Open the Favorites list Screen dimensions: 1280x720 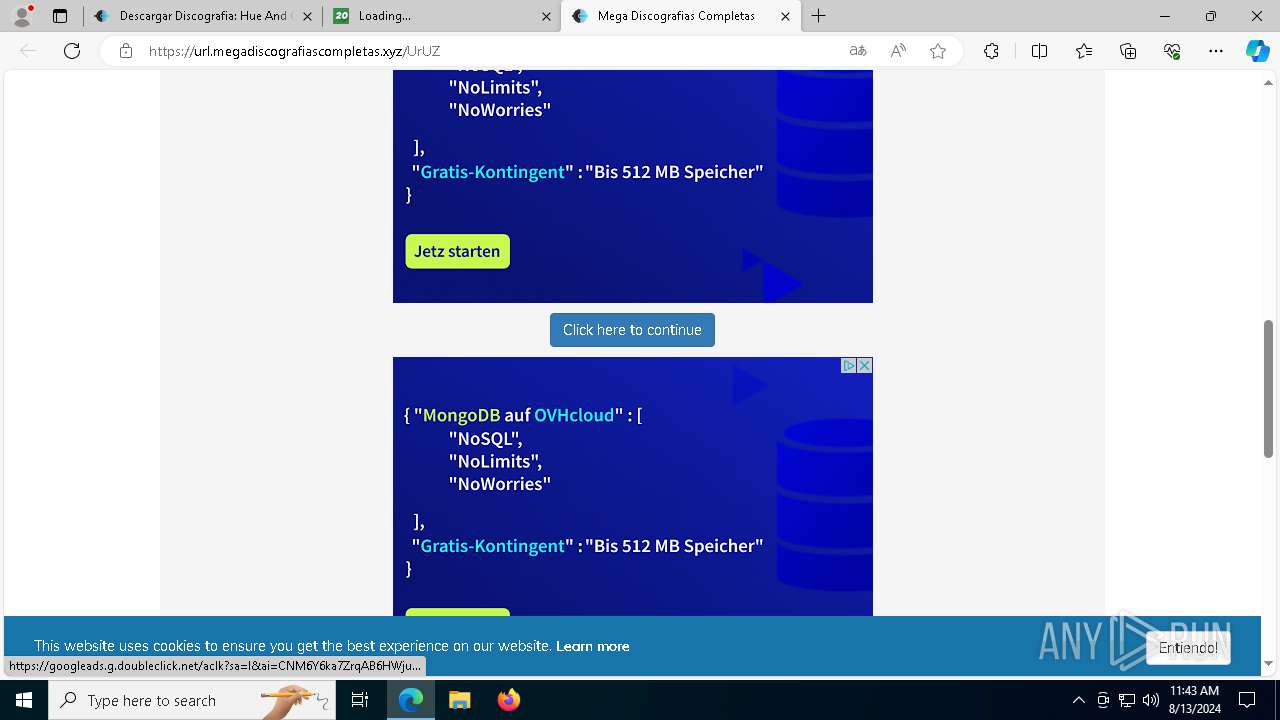[1084, 51]
